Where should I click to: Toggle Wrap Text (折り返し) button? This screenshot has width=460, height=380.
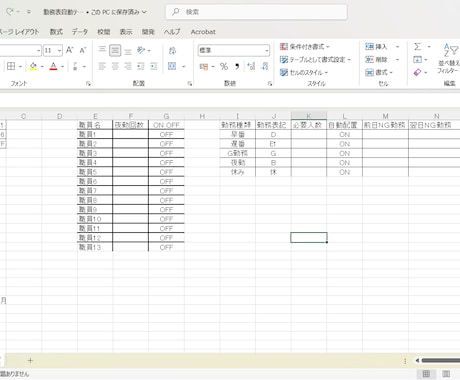click(x=172, y=50)
